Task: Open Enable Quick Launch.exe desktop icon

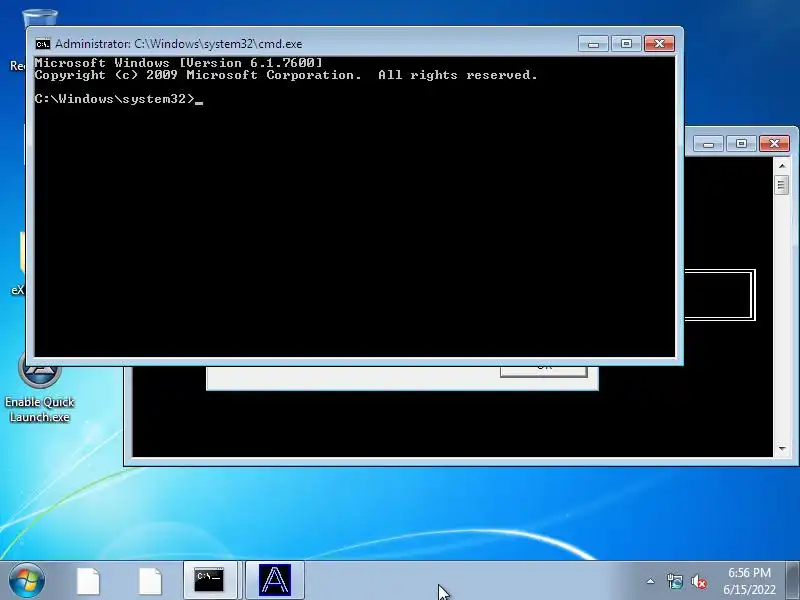Action: coord(40,388)
